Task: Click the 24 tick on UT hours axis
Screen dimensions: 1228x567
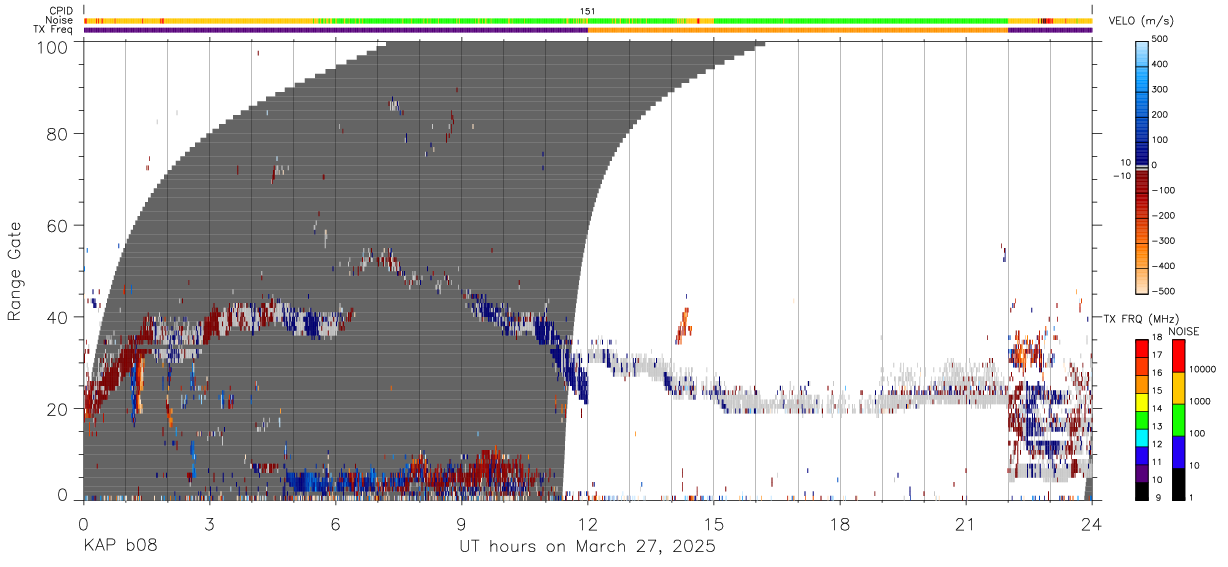Action: coord(1092,524)
